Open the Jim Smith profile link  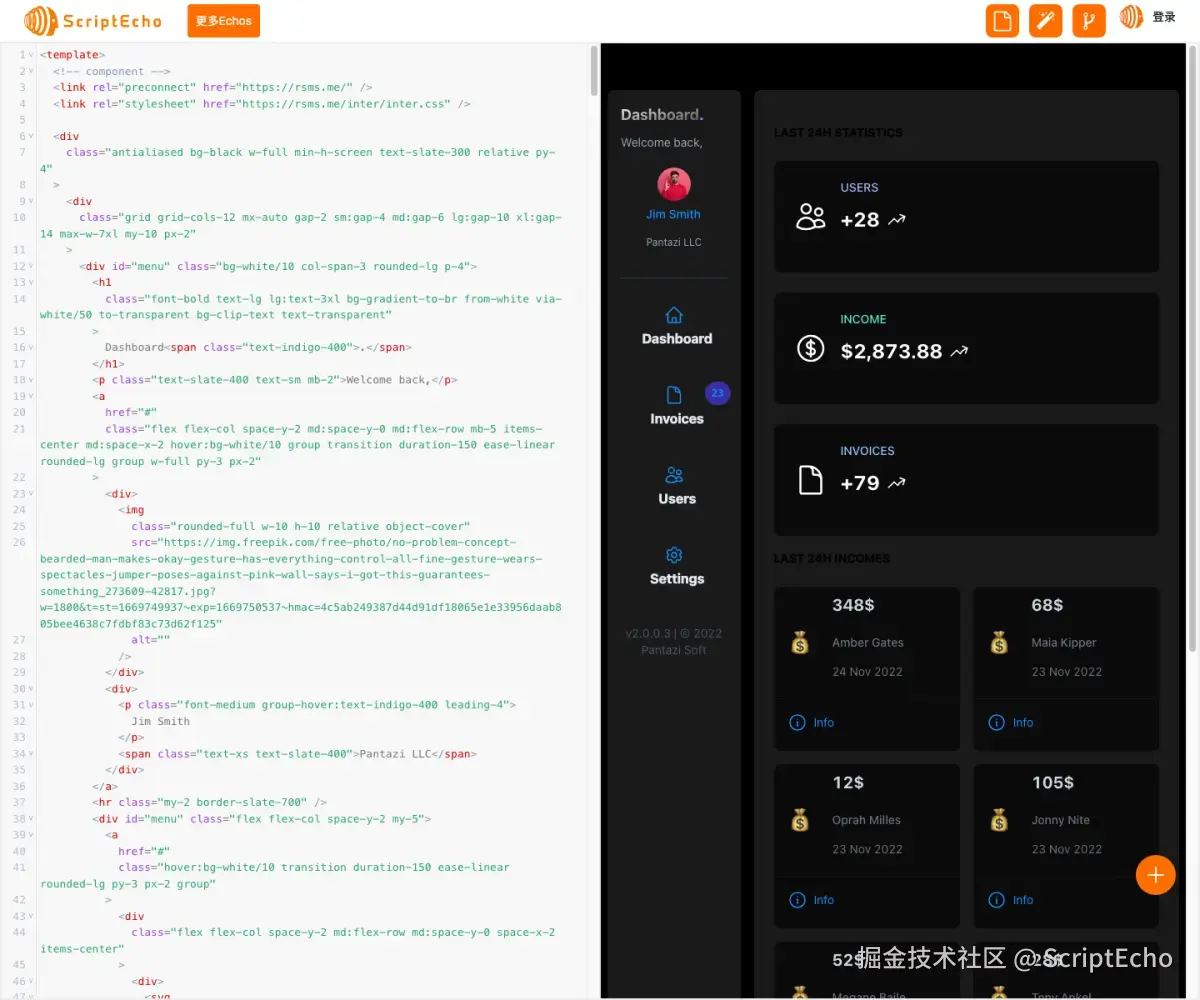674,214
